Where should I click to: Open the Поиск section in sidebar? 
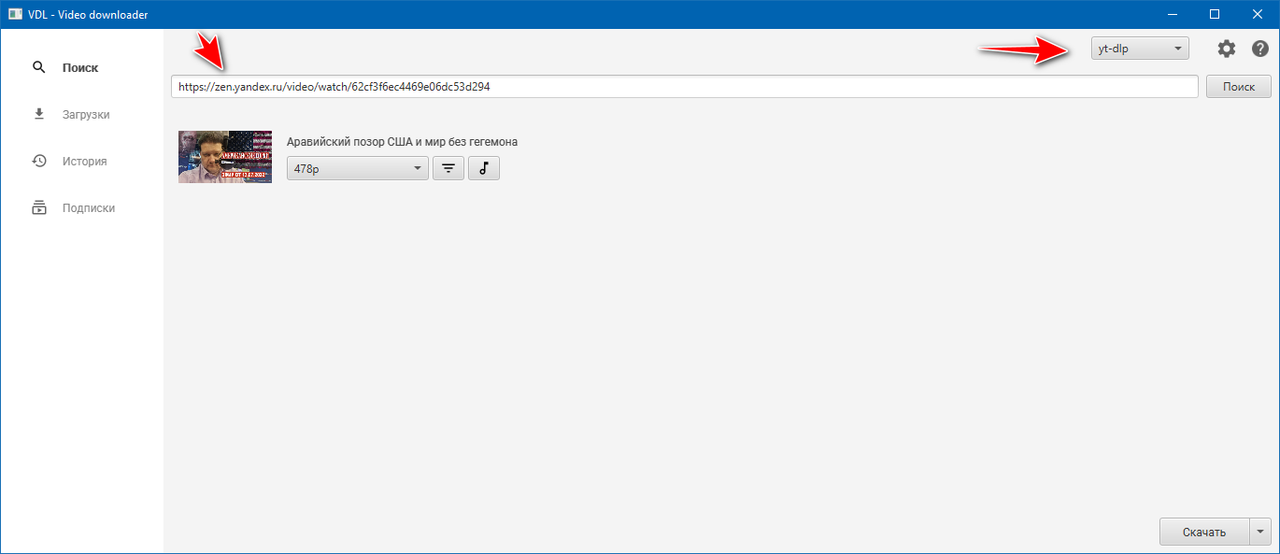[x=81, y=68]
